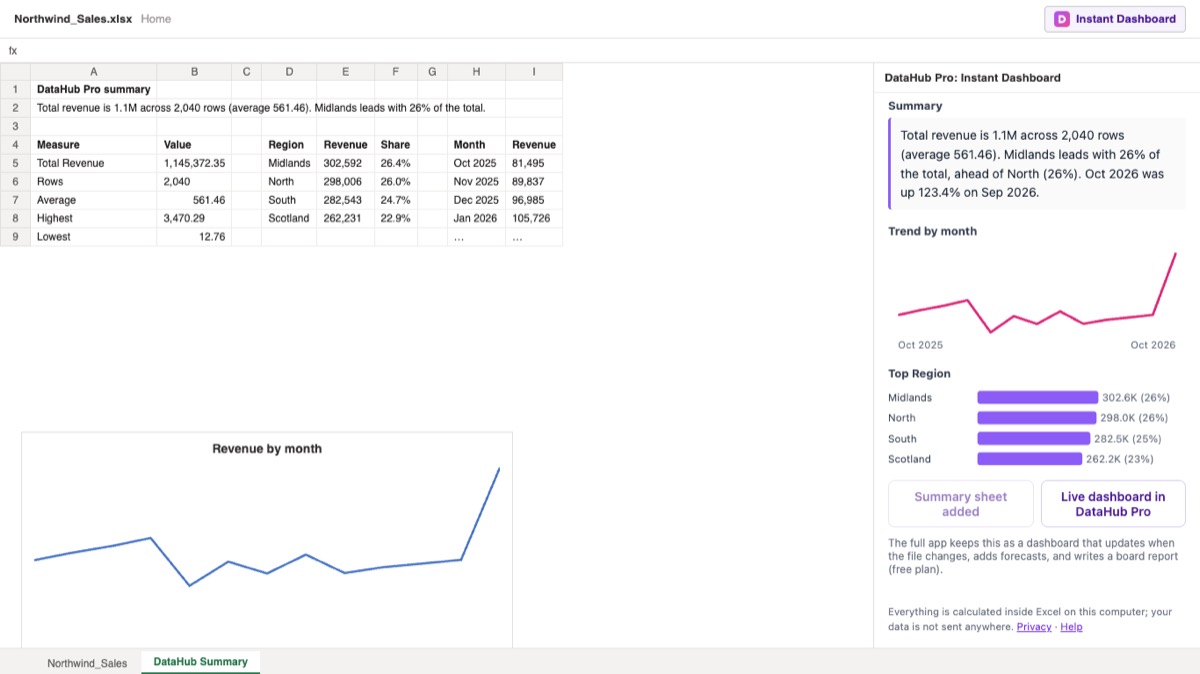Click the Midlands bar in Top Region
Image resolution: width=1200 pixels, height=674 pixels.
1037,397
